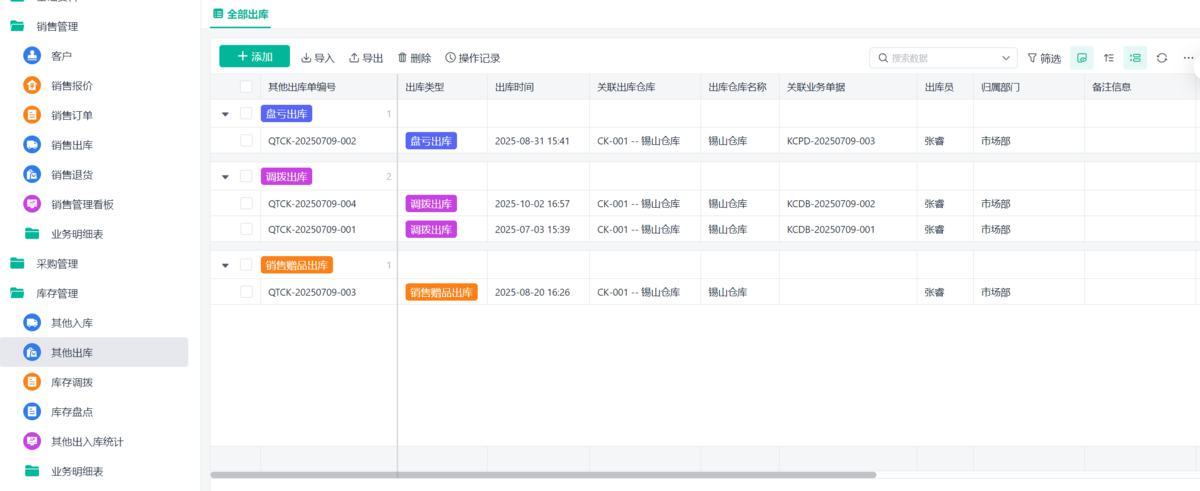Screen dimensions: 1200x491
Task: Collapse the 销售赠品出库 group arrow
Action: 225,266
